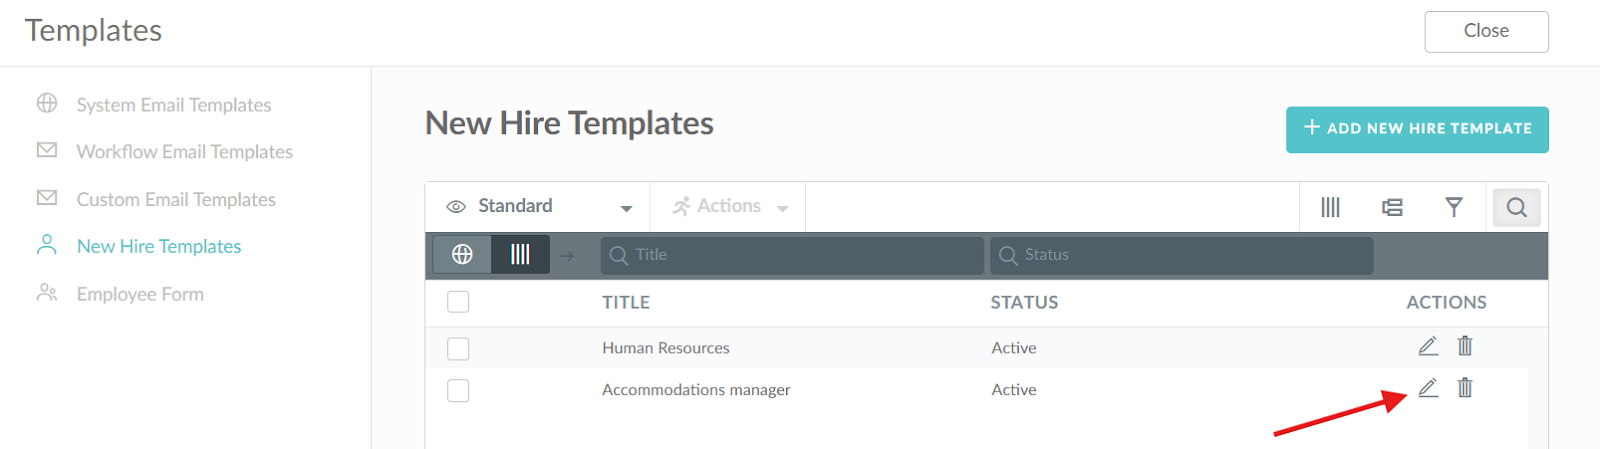Screen dimensions: 1600x449
Task: Open column settings bars icon in toolbar
Action: (1330, 207)
